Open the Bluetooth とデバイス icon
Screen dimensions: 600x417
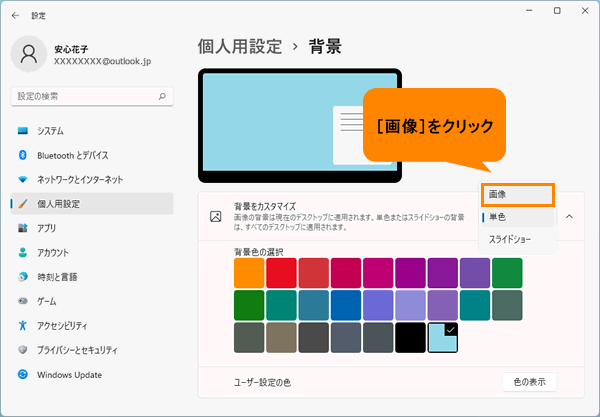[23, 155]
